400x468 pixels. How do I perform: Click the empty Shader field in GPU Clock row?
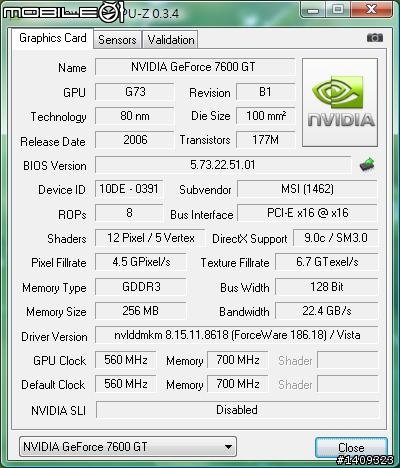[x=348, y=360]
